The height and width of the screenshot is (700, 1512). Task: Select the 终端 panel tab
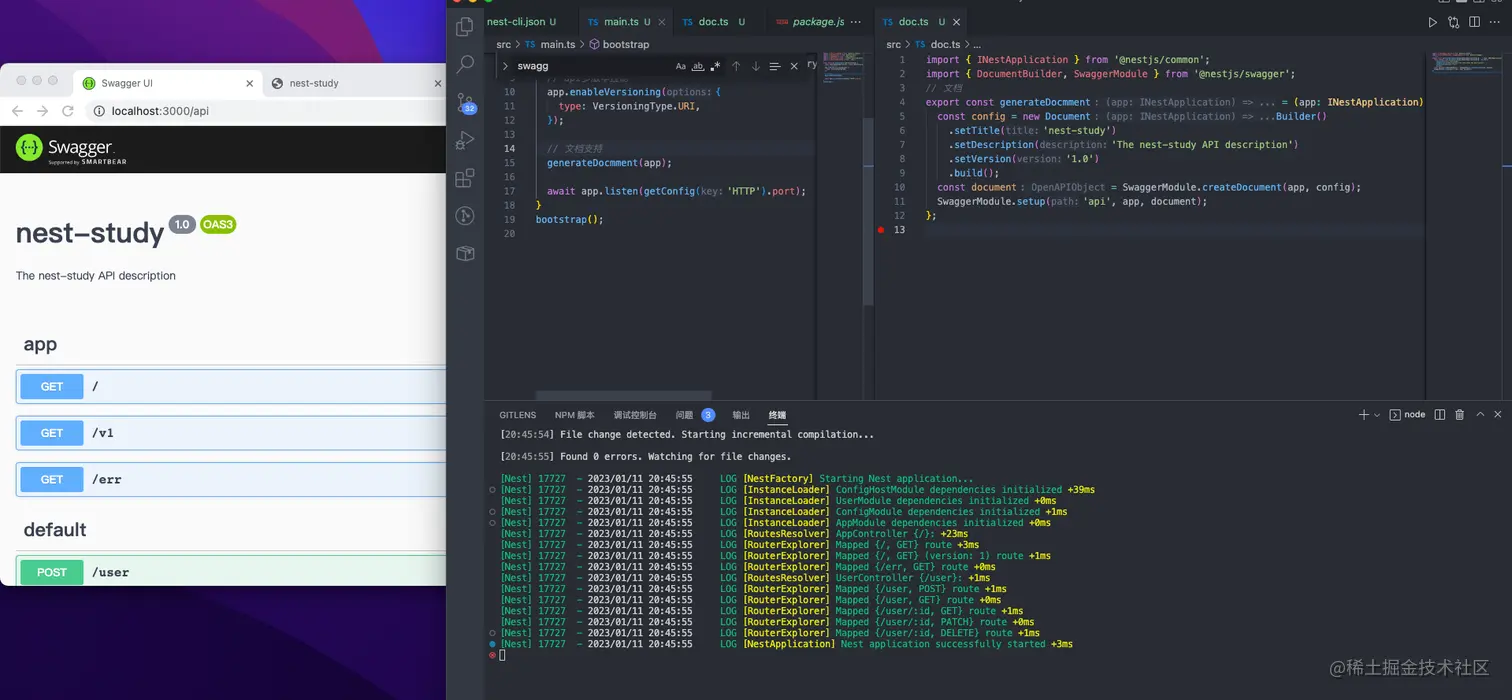[777, 415]
